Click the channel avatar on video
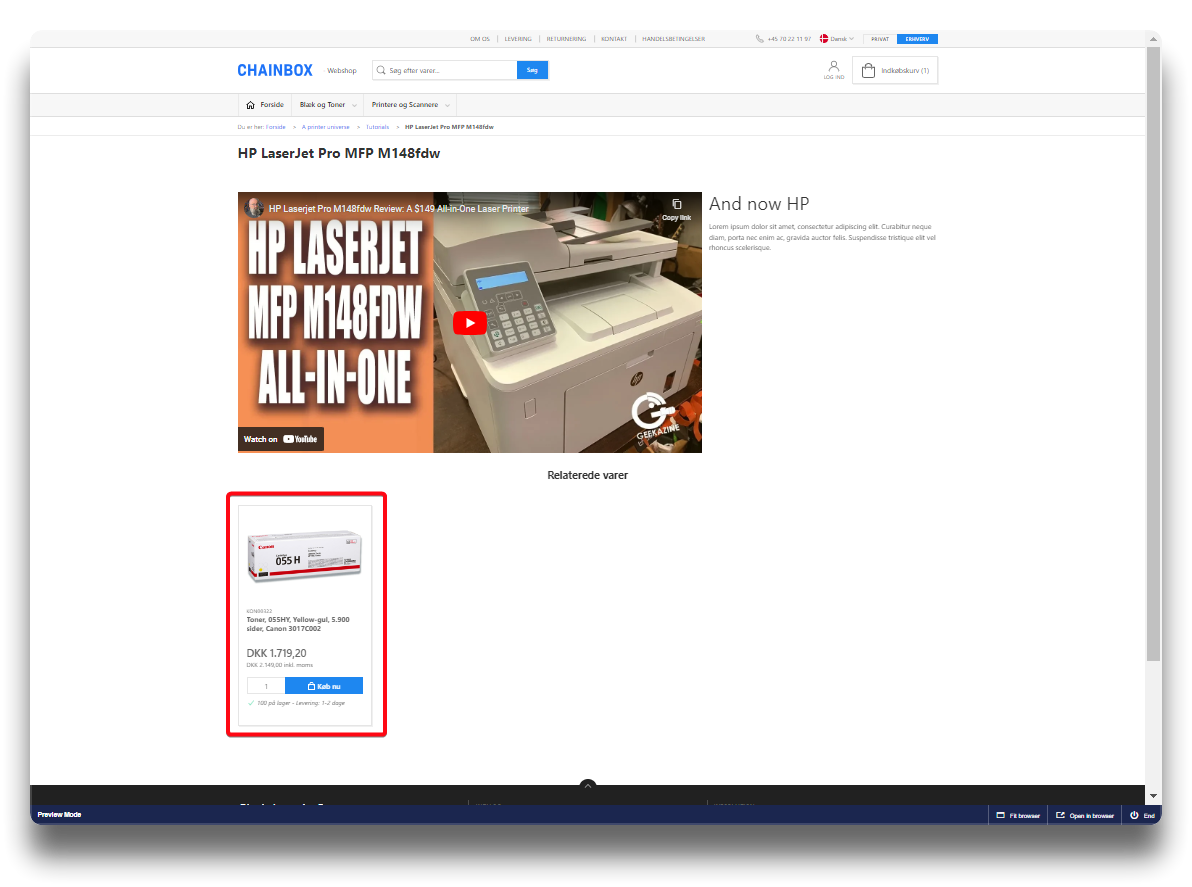The height and width of the screenshot is (887, 1192). pos(254,207)
